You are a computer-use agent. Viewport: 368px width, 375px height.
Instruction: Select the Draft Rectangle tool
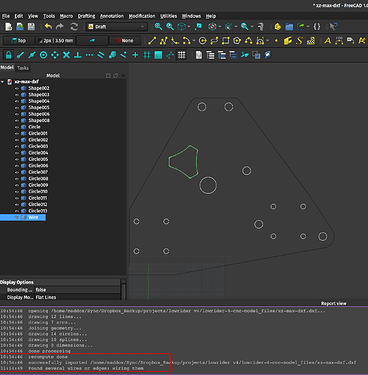(x=226, y=41)
